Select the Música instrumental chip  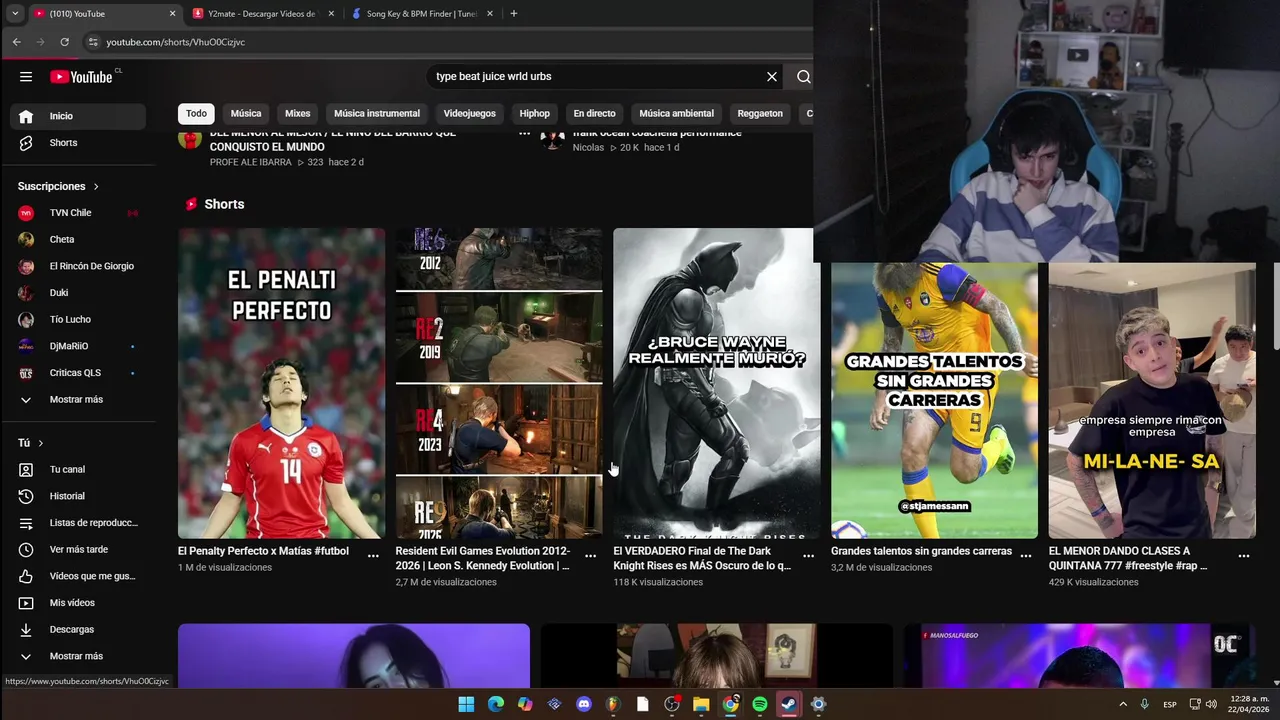[377, 113]
